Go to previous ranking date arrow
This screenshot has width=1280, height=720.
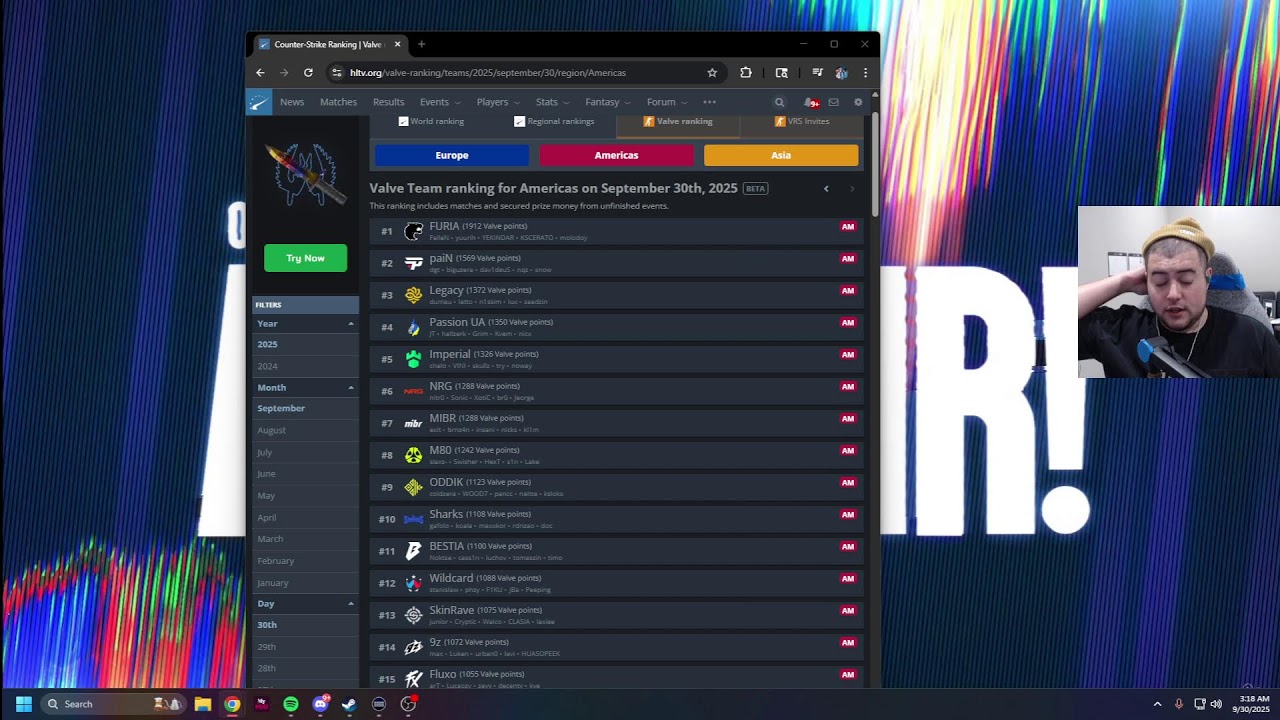pos(826,189)
